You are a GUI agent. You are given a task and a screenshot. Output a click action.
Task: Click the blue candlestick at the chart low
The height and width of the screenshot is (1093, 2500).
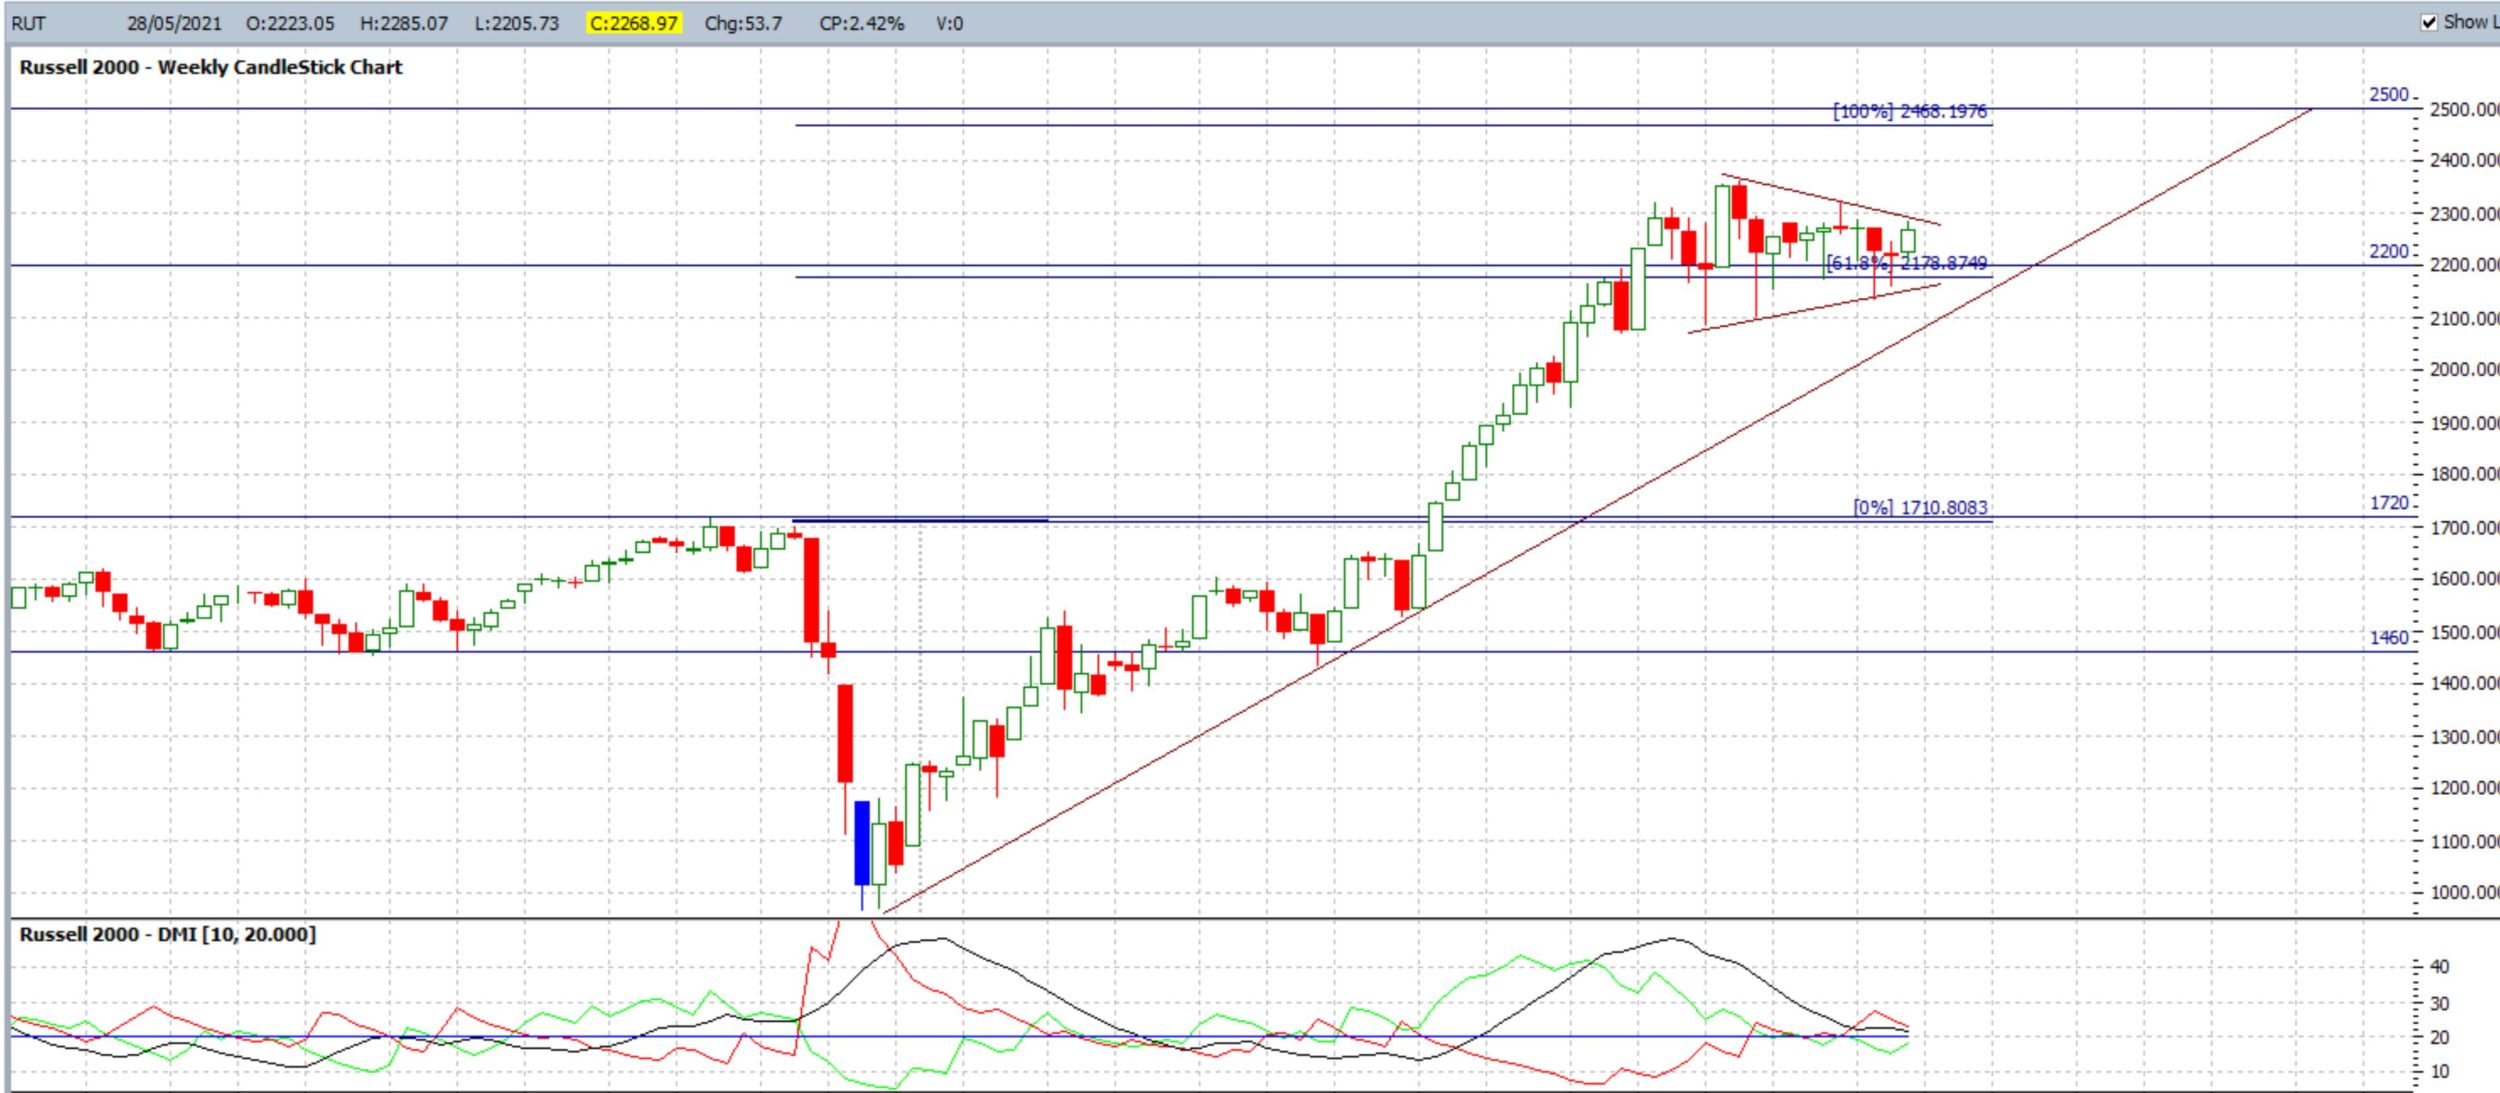click(862, 842)
